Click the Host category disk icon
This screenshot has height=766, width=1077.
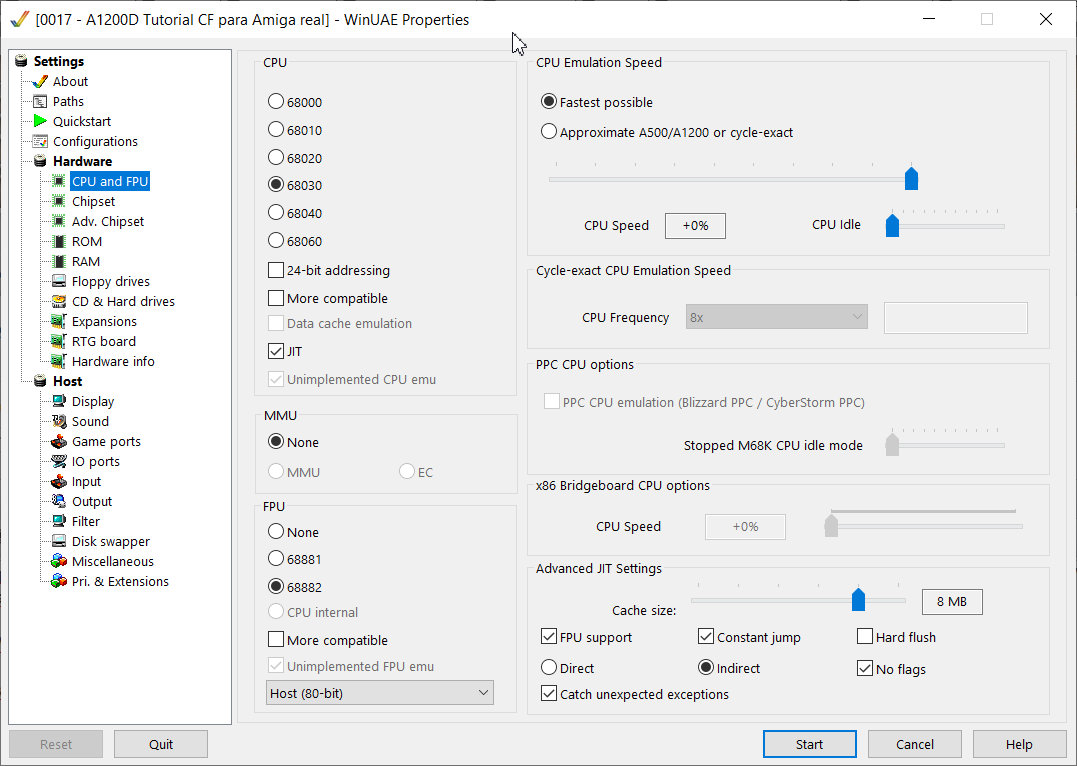pos(41,381)
